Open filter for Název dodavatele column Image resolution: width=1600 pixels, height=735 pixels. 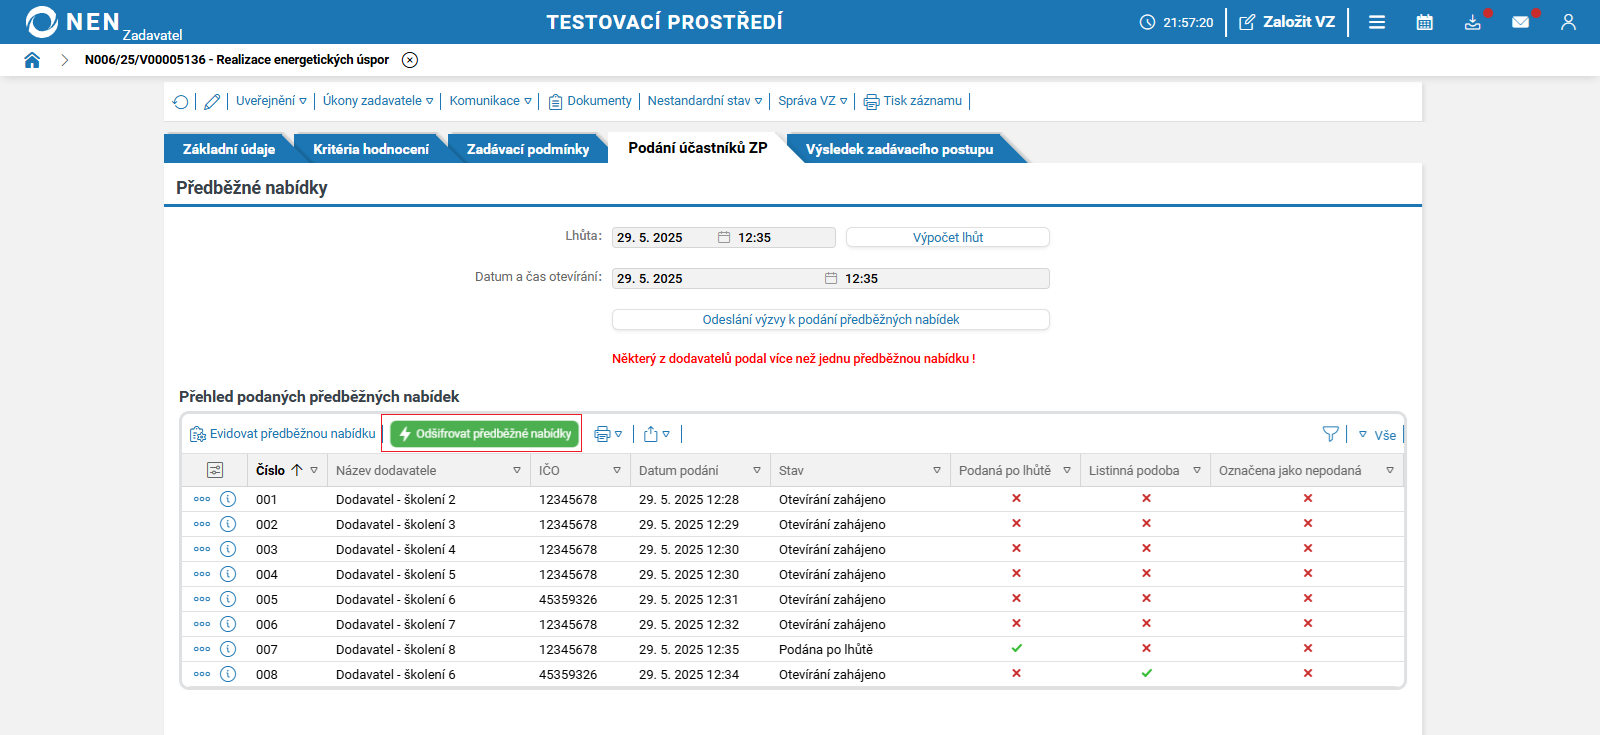pos(517,470)
